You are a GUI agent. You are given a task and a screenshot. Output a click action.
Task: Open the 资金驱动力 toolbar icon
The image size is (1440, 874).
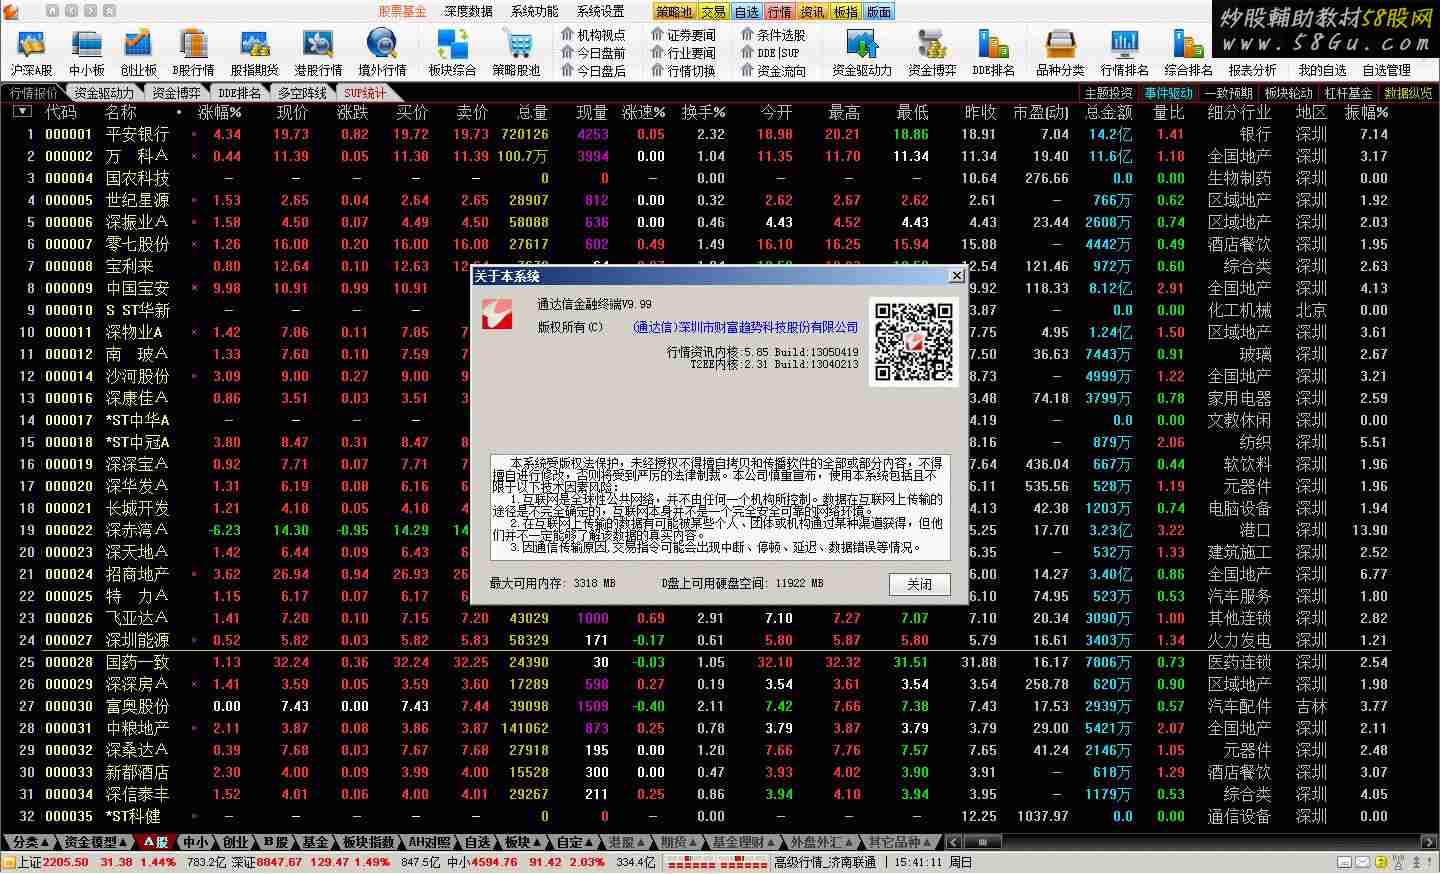coord(861,52)
